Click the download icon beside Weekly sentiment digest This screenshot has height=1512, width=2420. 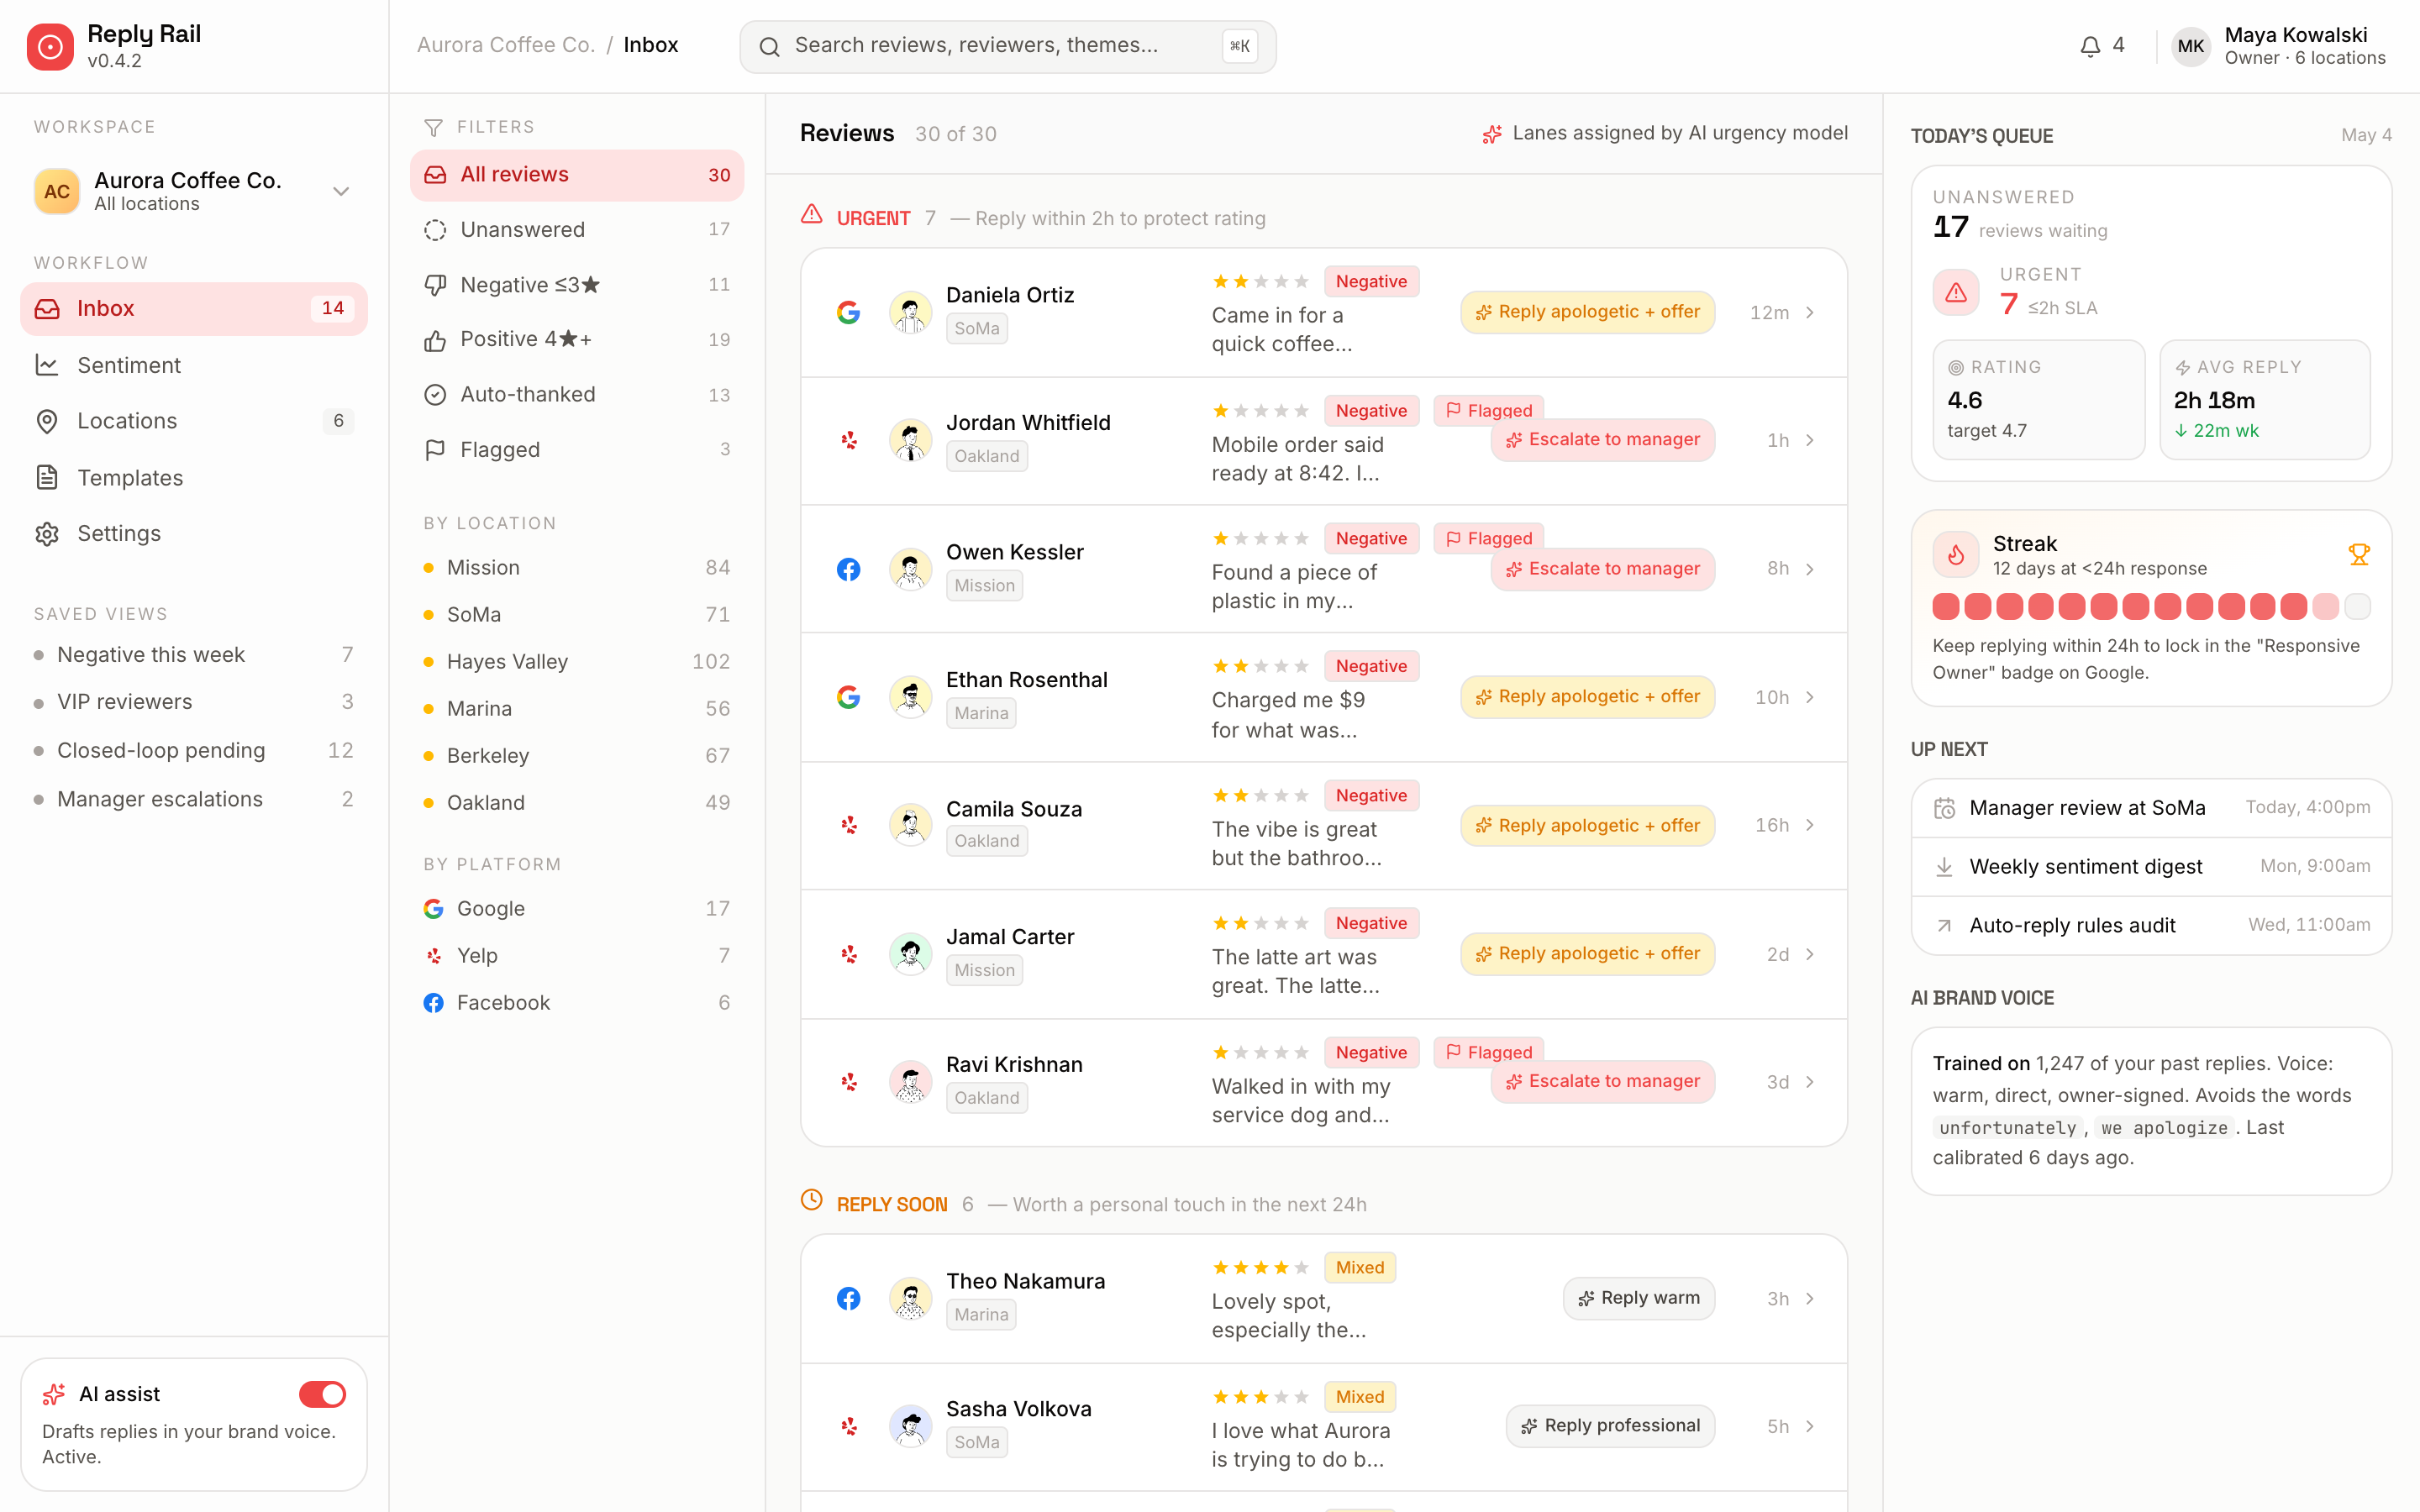pos(1944,866)
